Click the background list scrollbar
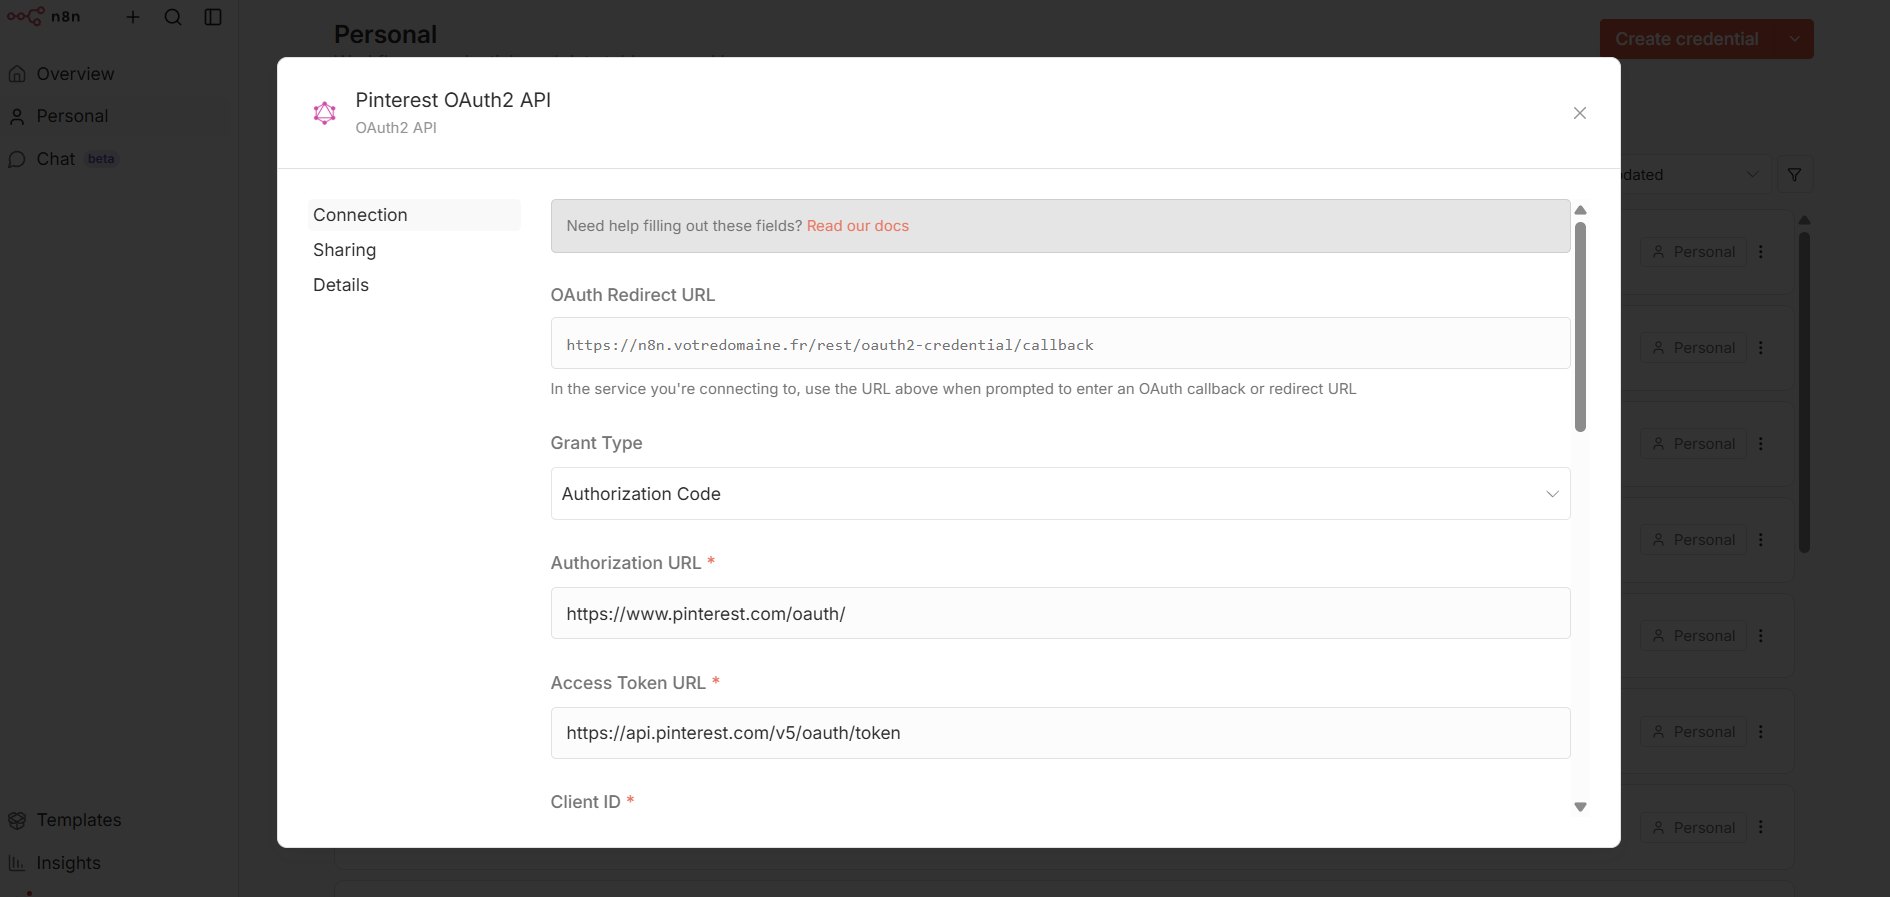Screen dimensions: 1890x897 pyautogui.click(x=1804, y=392)
